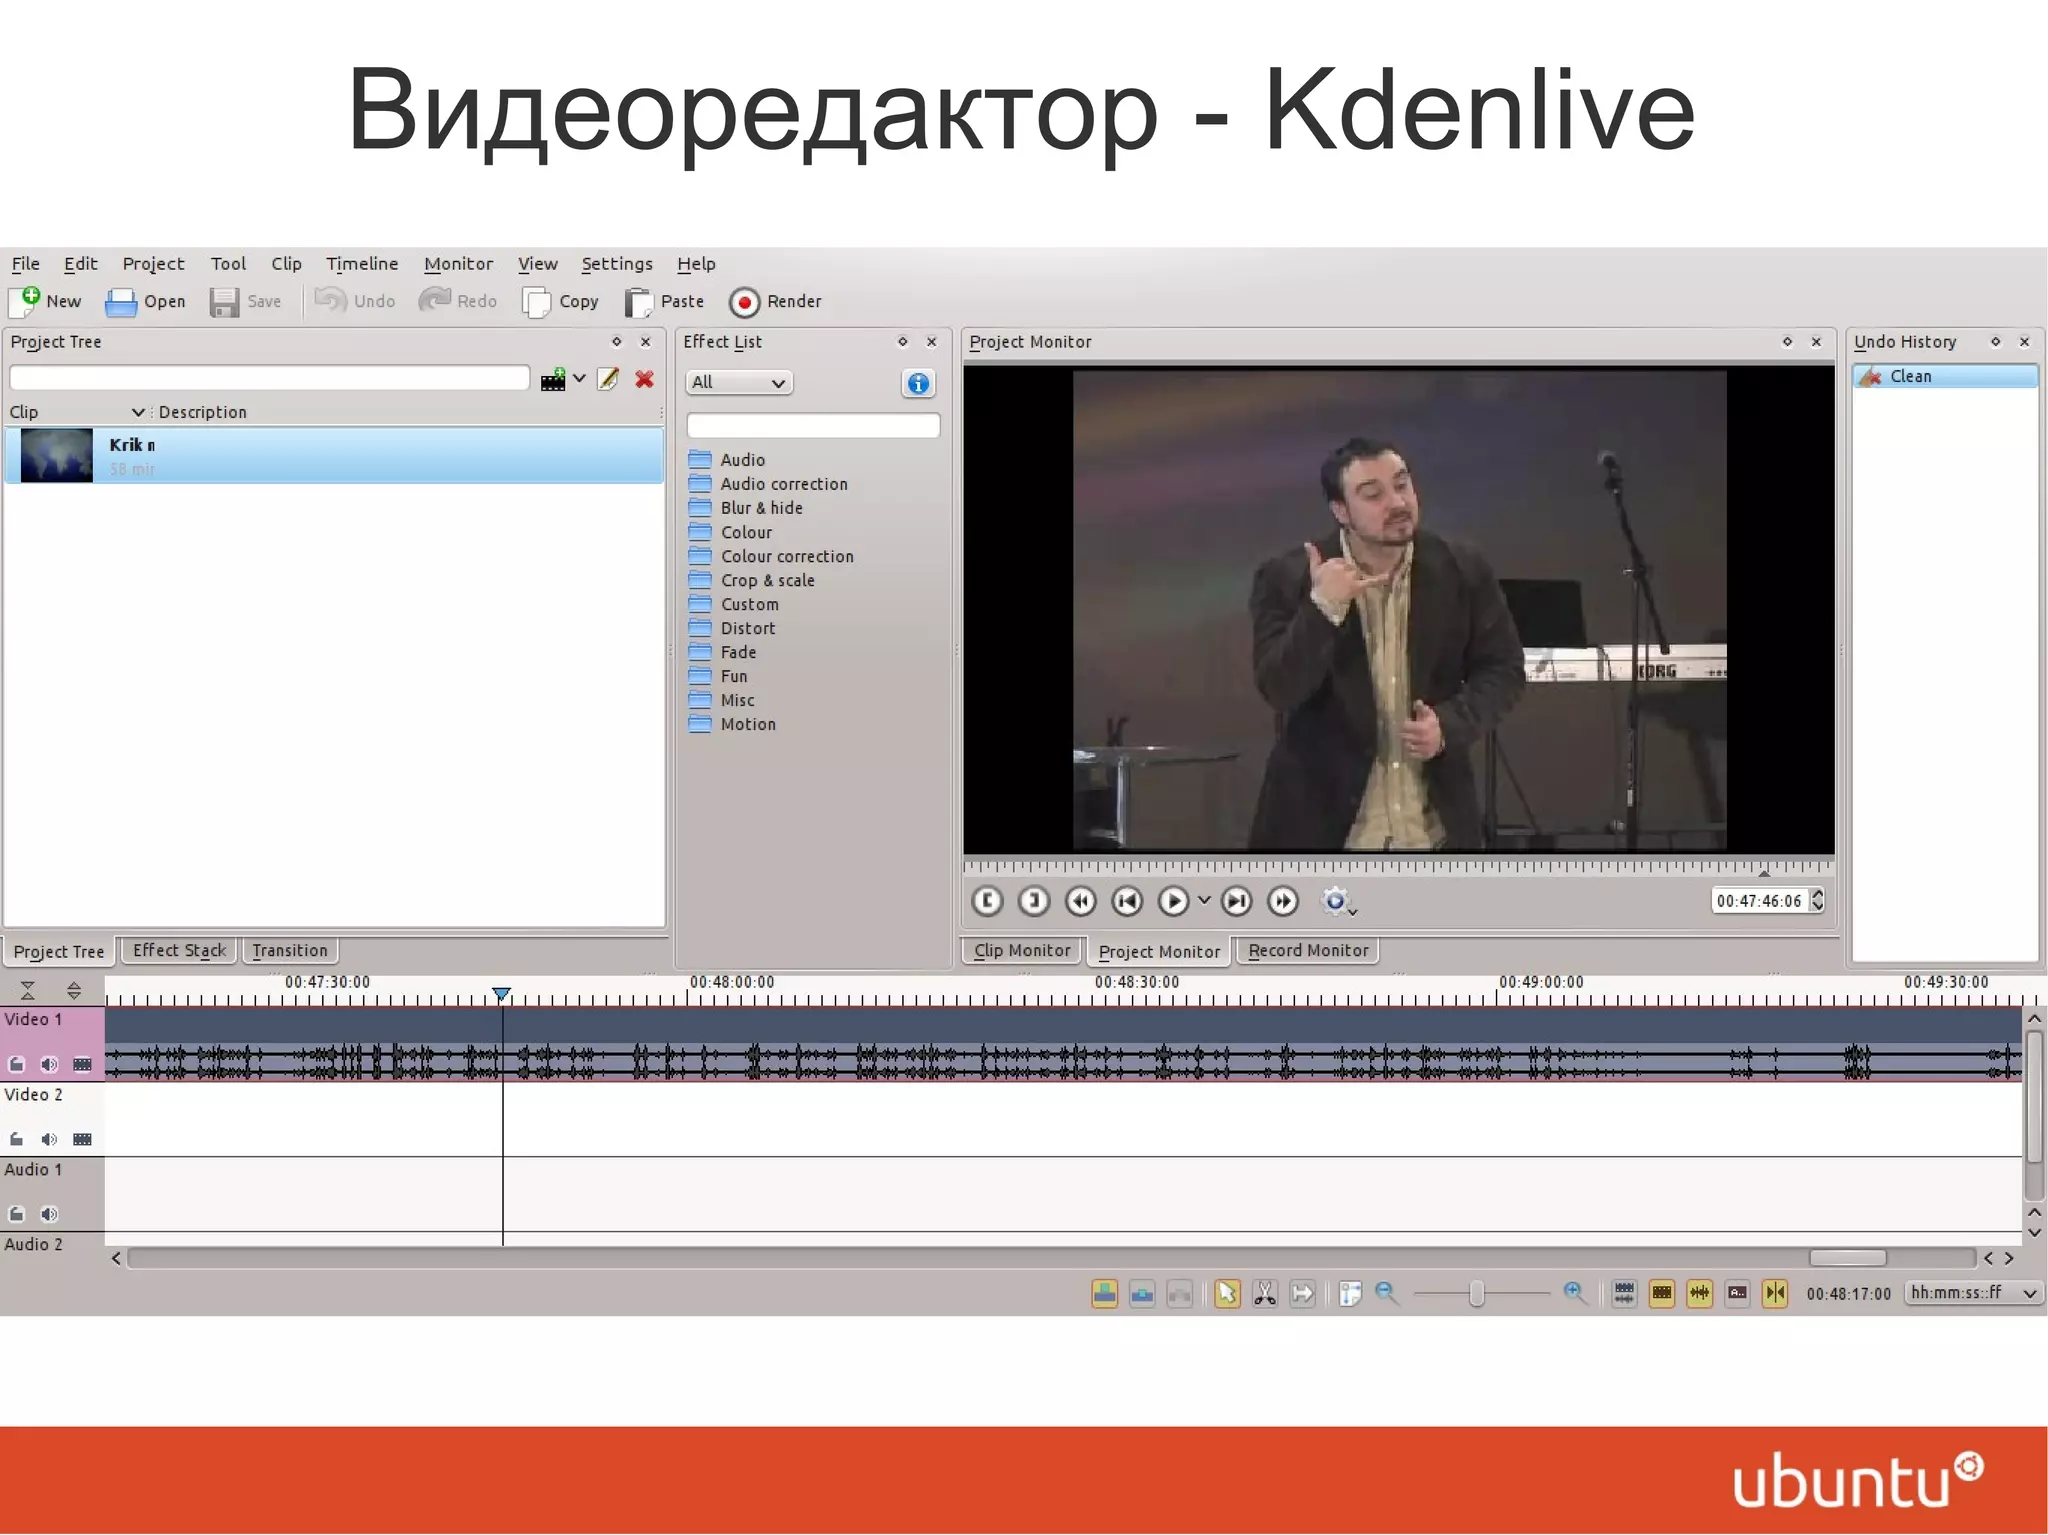Screen dimensions: 2048x1535
Task: Click the monitor timecode stepper arrows
Action: (1817, 900)
